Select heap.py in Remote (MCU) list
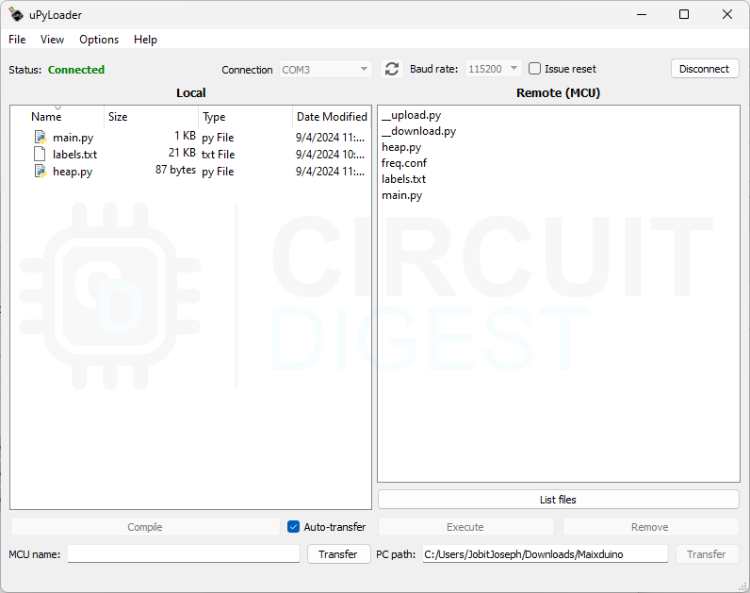This screenshot has height=593, width=750. click(x=401, y=147)
